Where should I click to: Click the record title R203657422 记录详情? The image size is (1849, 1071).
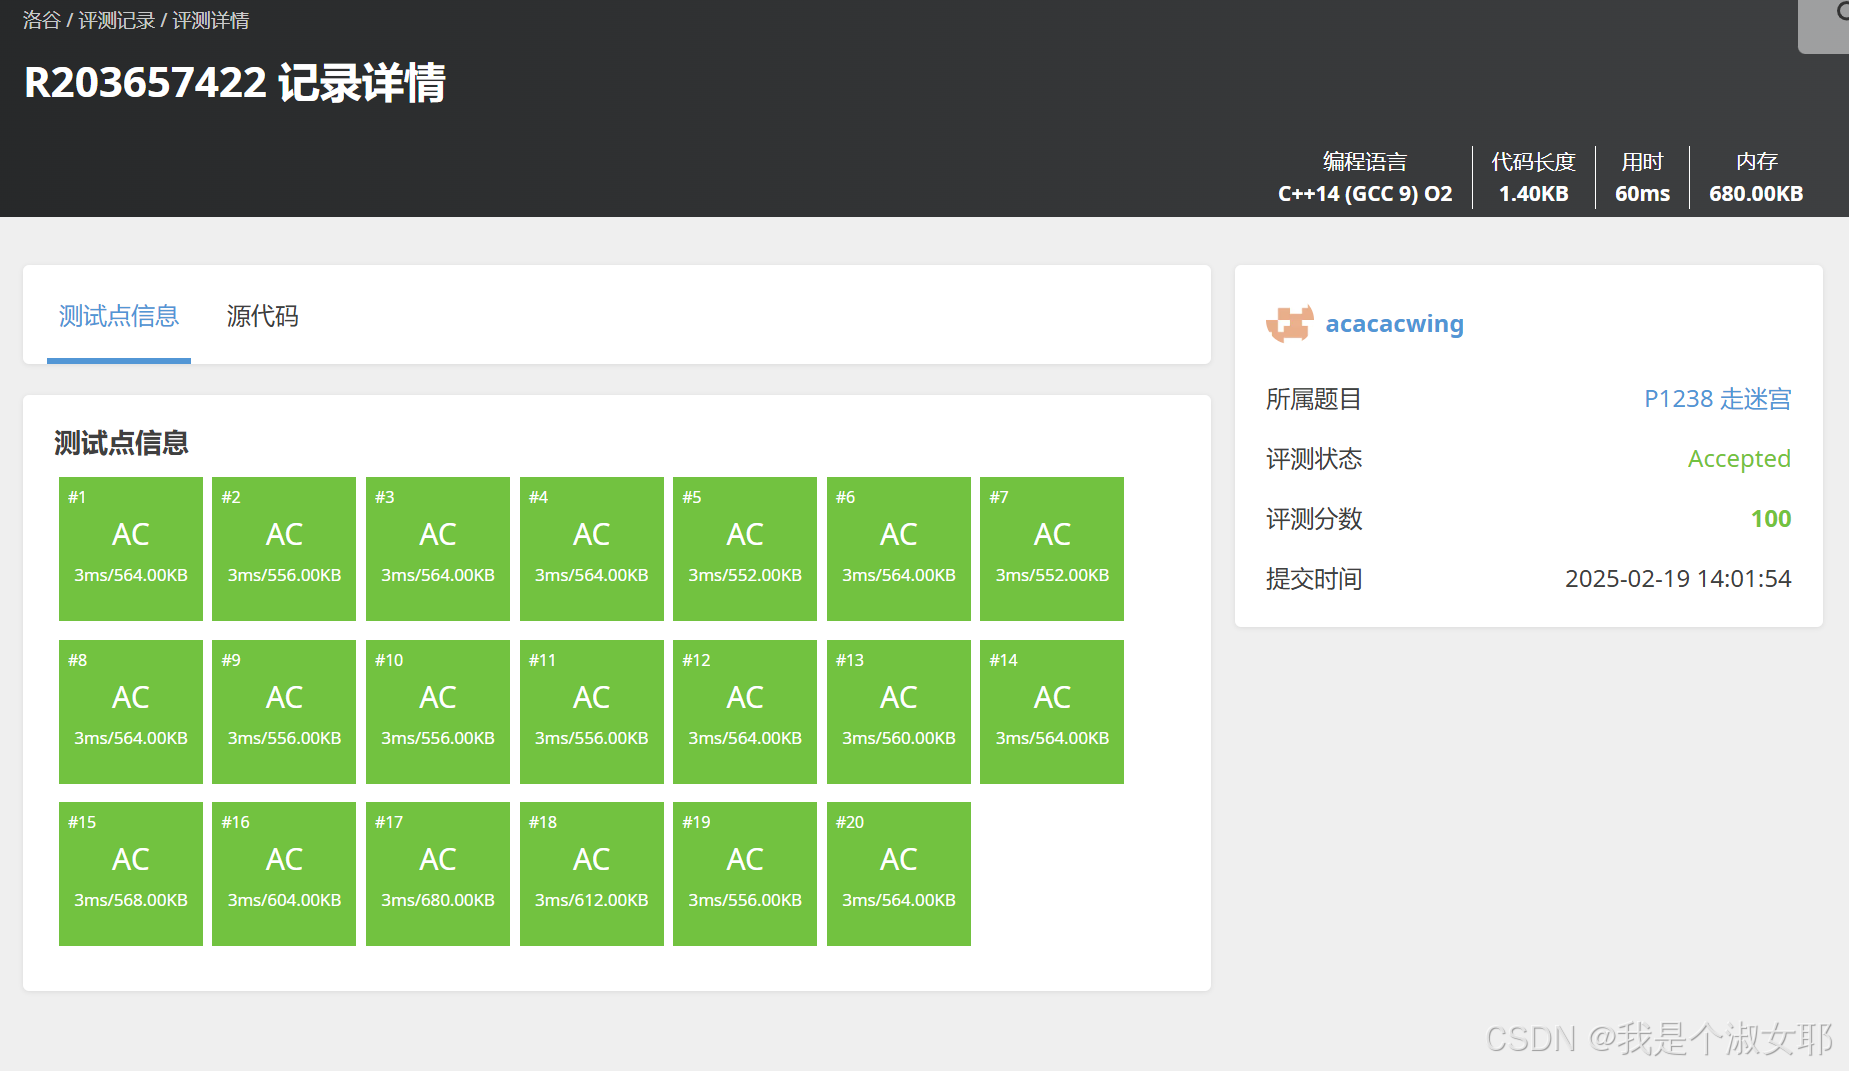coord(237,84)
